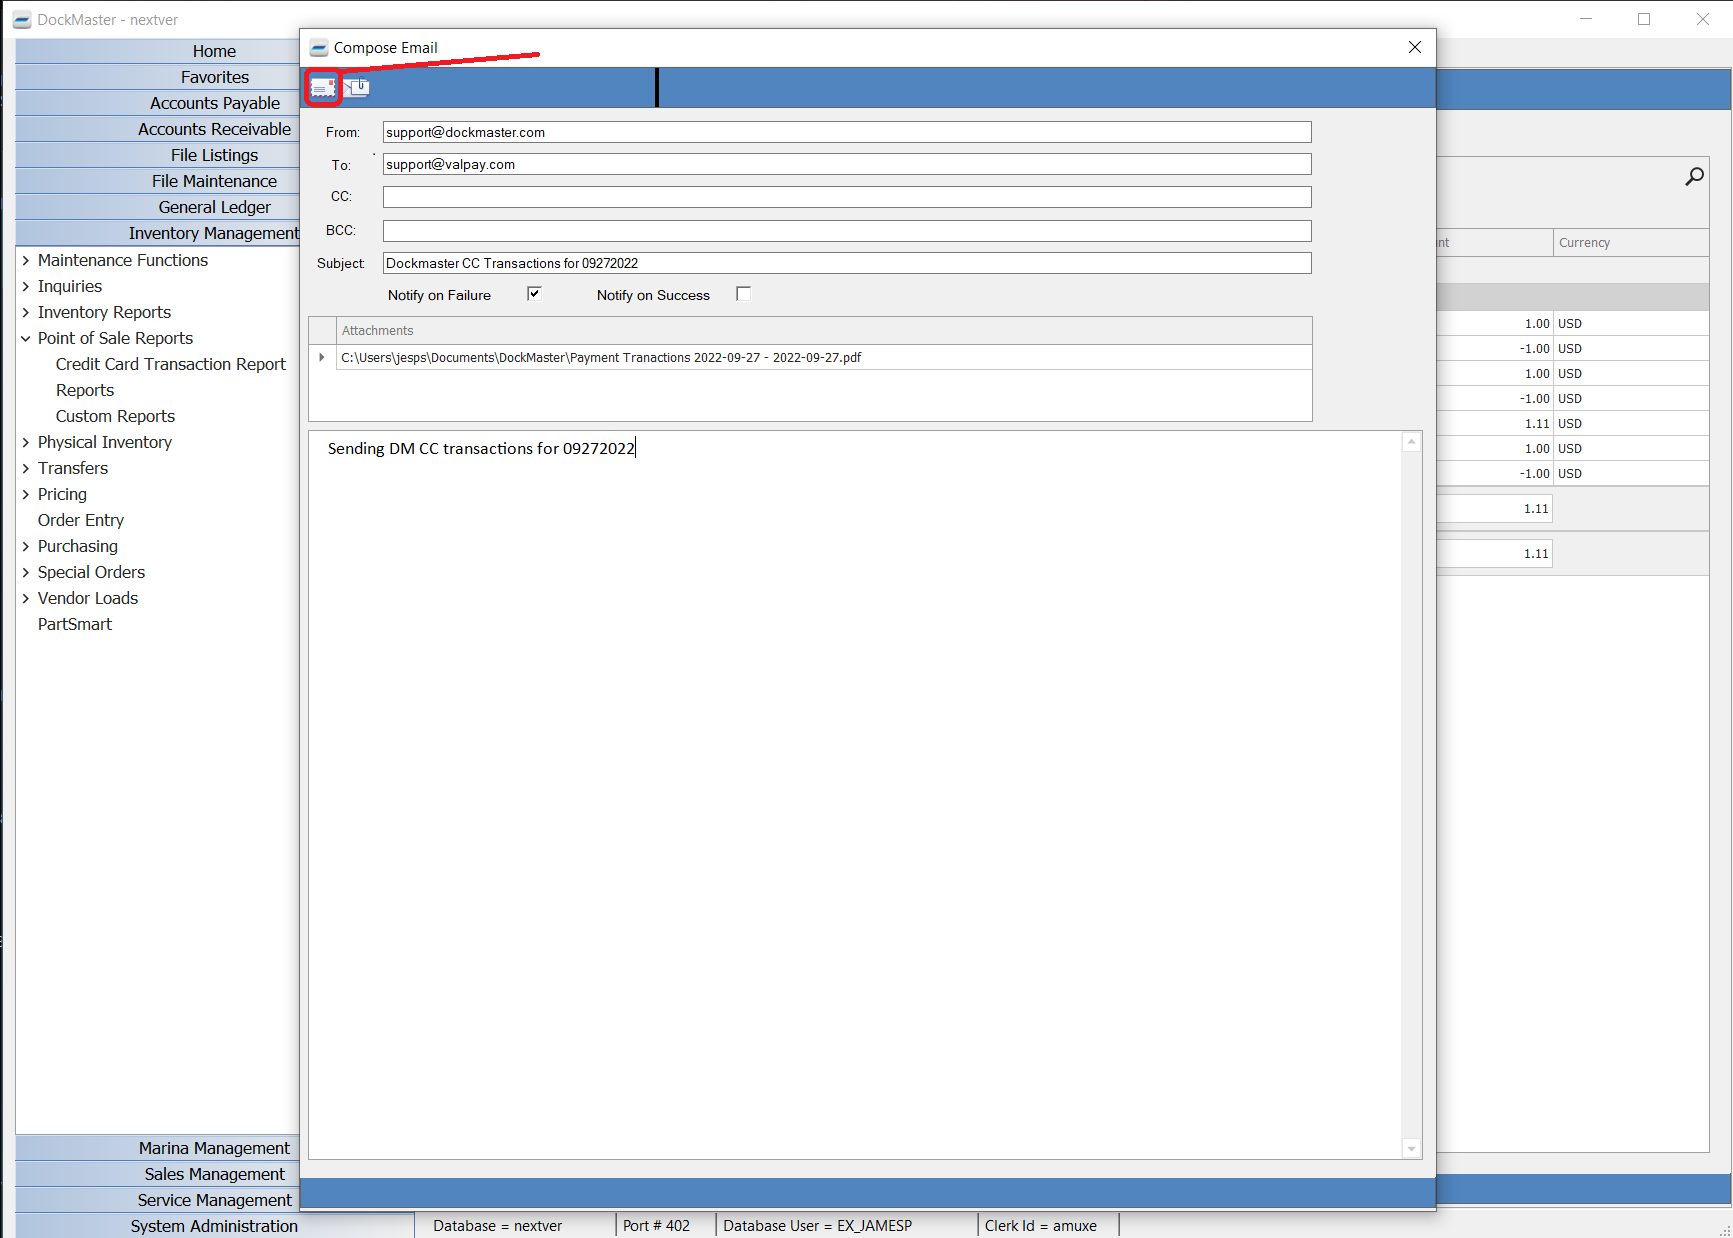Expand the attachment row arrow
The height and width of the screenshot is (1238, 1733).
click(322, 357)
